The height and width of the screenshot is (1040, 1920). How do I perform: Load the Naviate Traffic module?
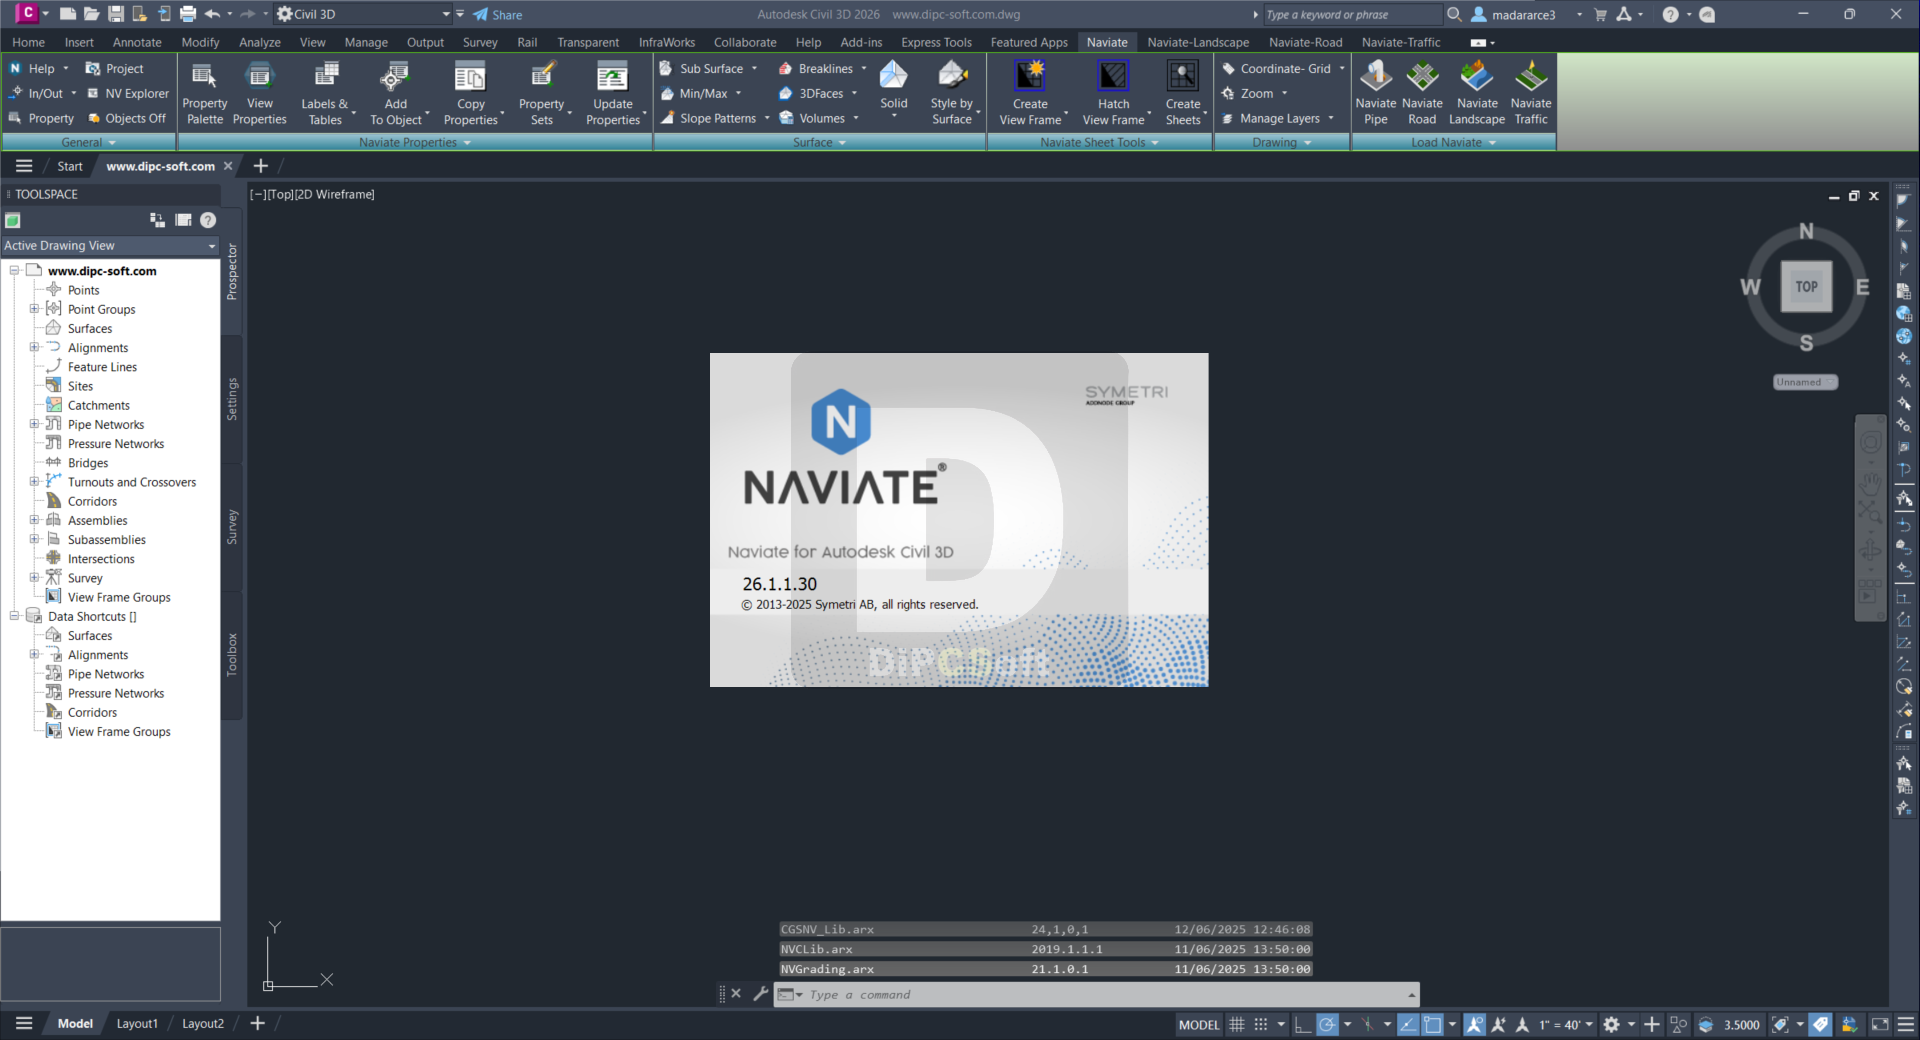pos(1531,93)
